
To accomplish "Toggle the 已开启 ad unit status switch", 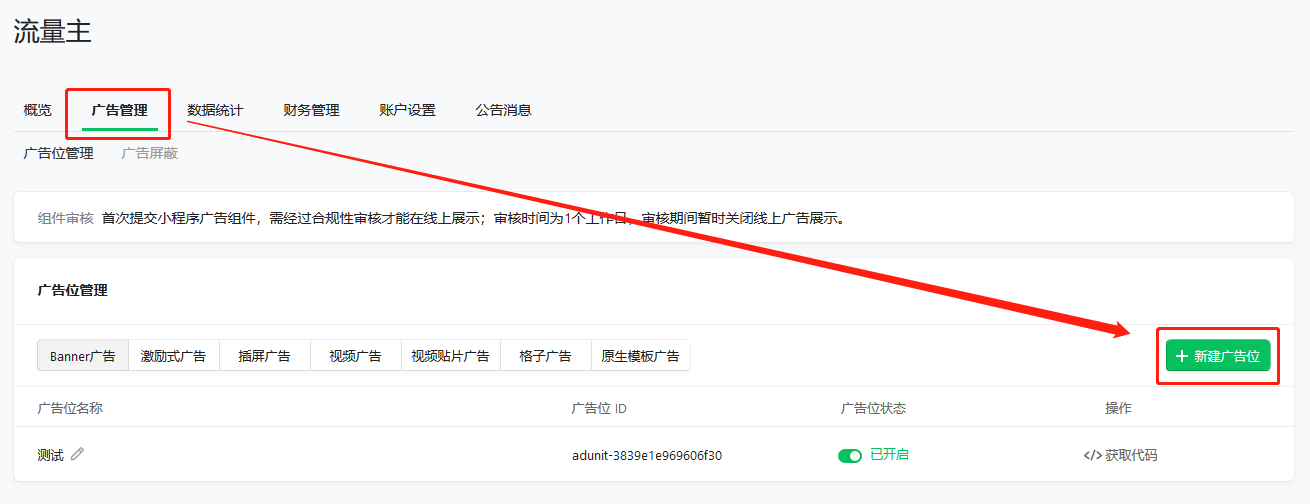I will tap(849, 455).
